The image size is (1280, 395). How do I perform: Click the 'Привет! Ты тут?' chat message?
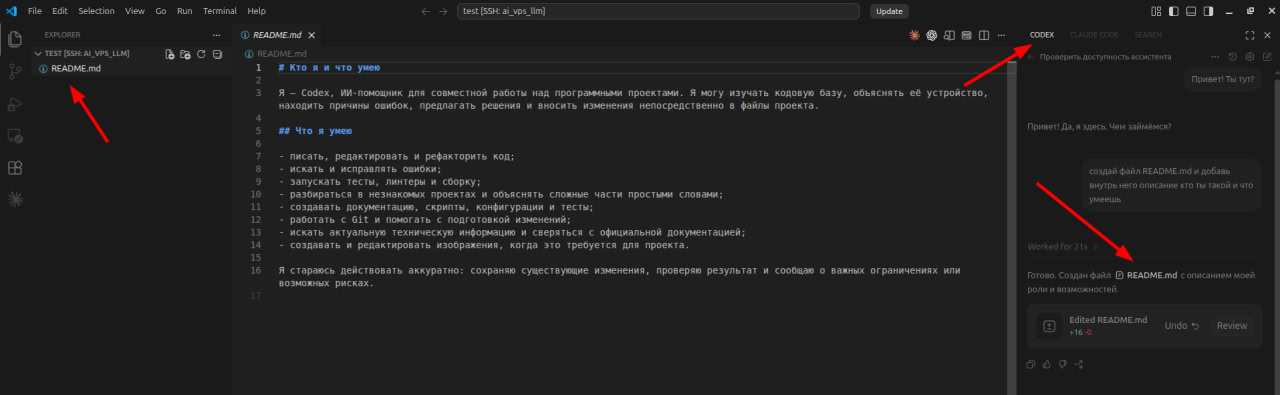coord(1222,79)
